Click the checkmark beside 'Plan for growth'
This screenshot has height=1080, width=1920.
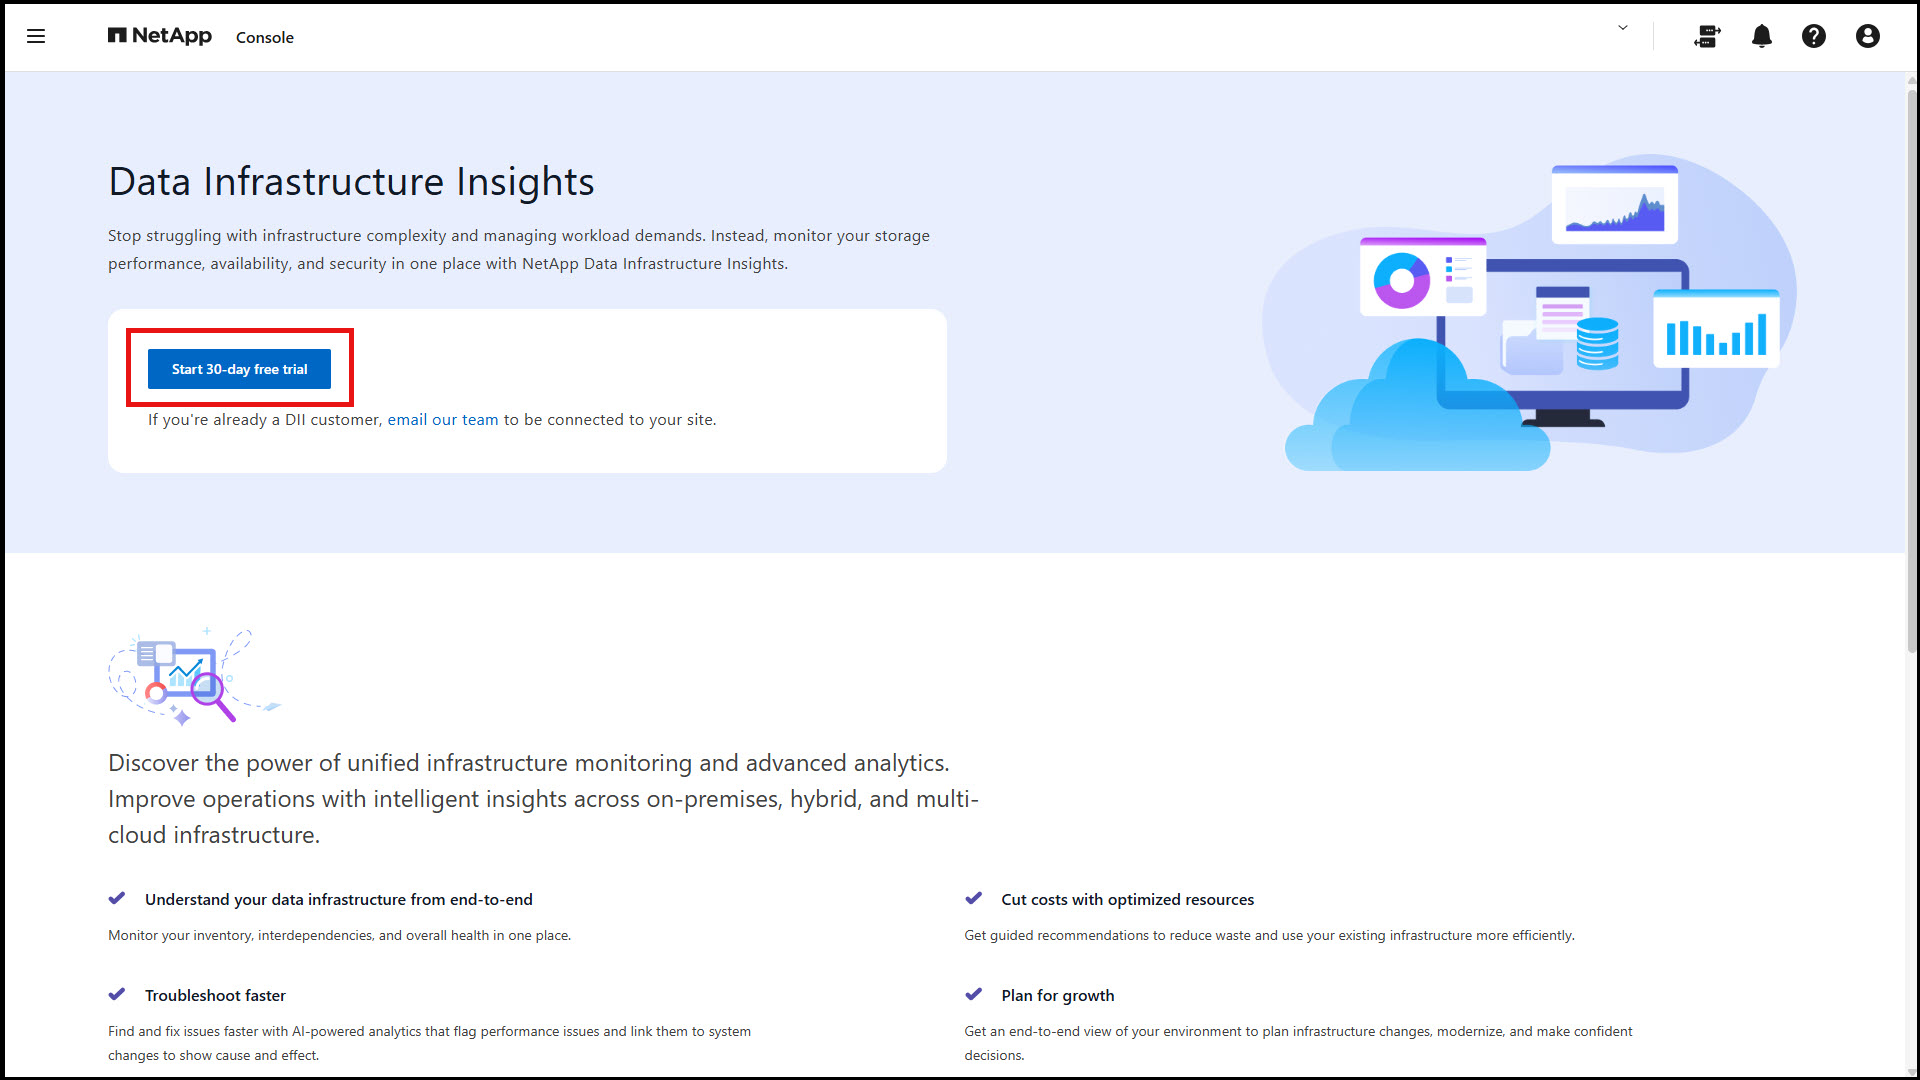tap(974, 994)
